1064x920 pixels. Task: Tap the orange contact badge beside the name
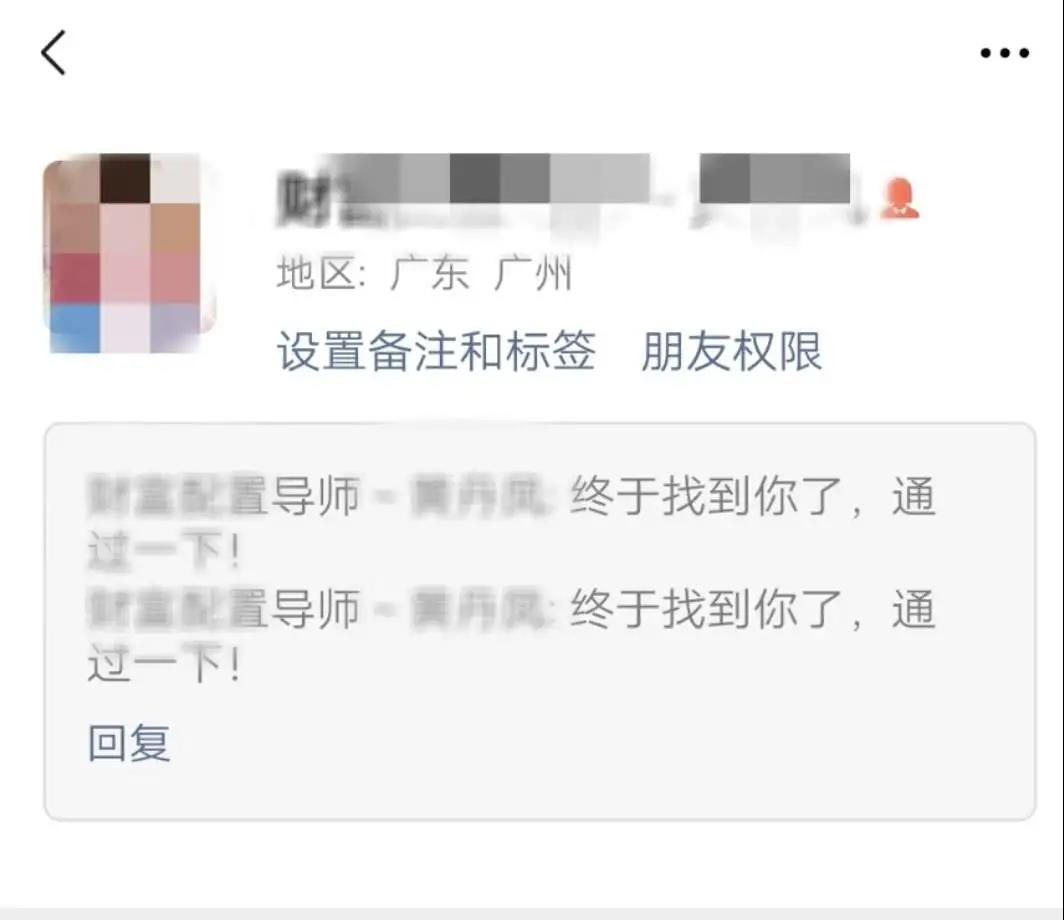click(899, 198)
